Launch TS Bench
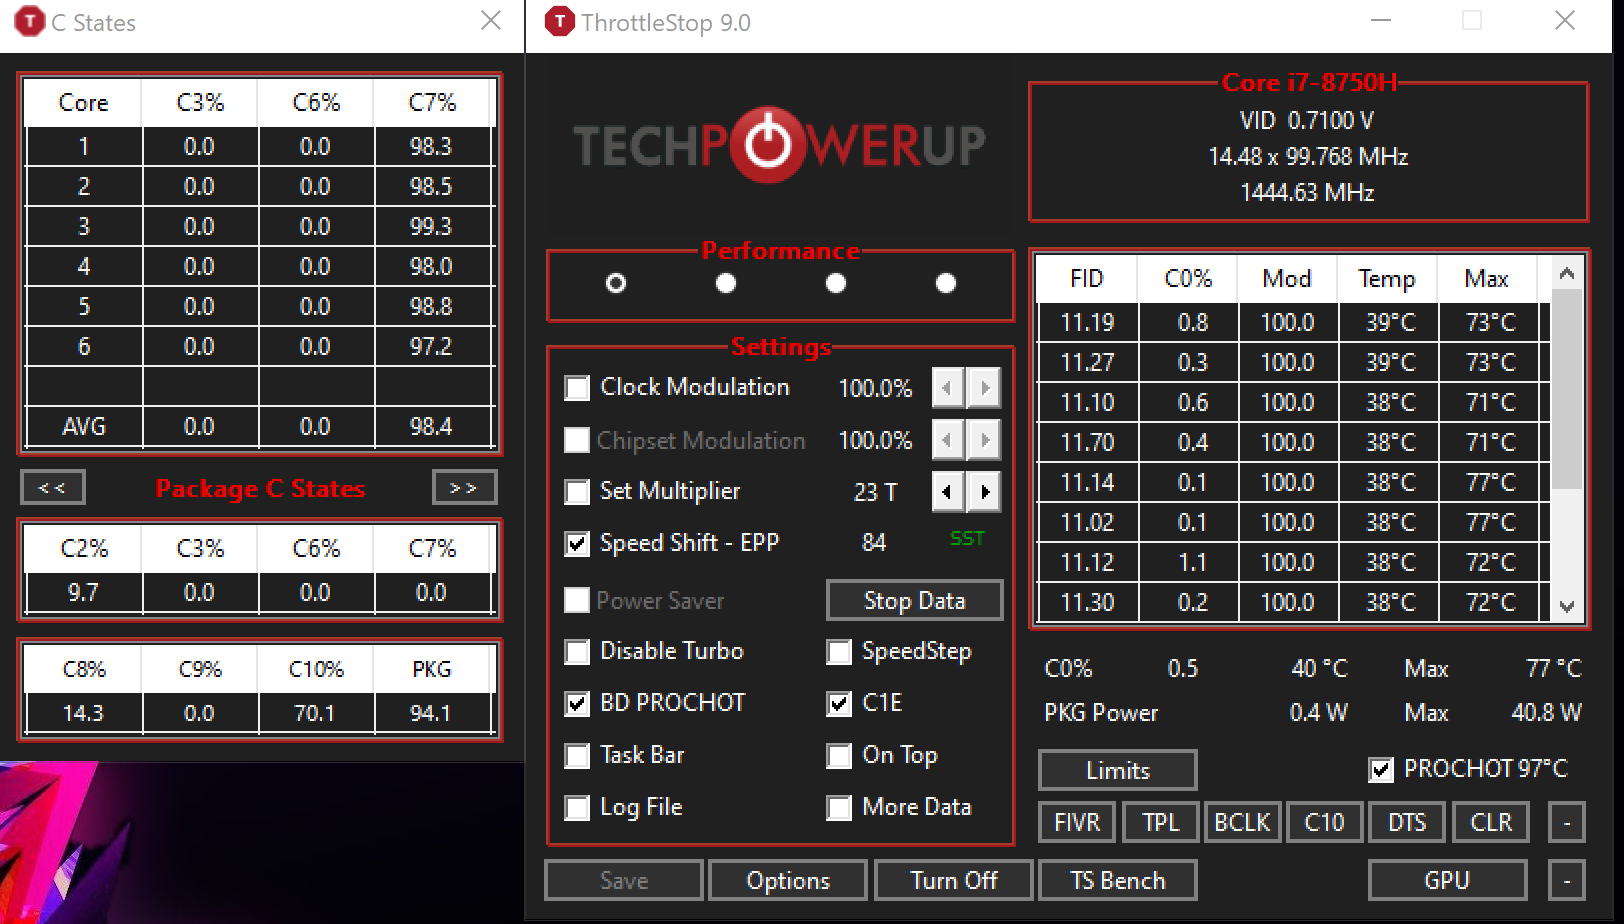The image size is (1624, 924). tap(1118, 880)
